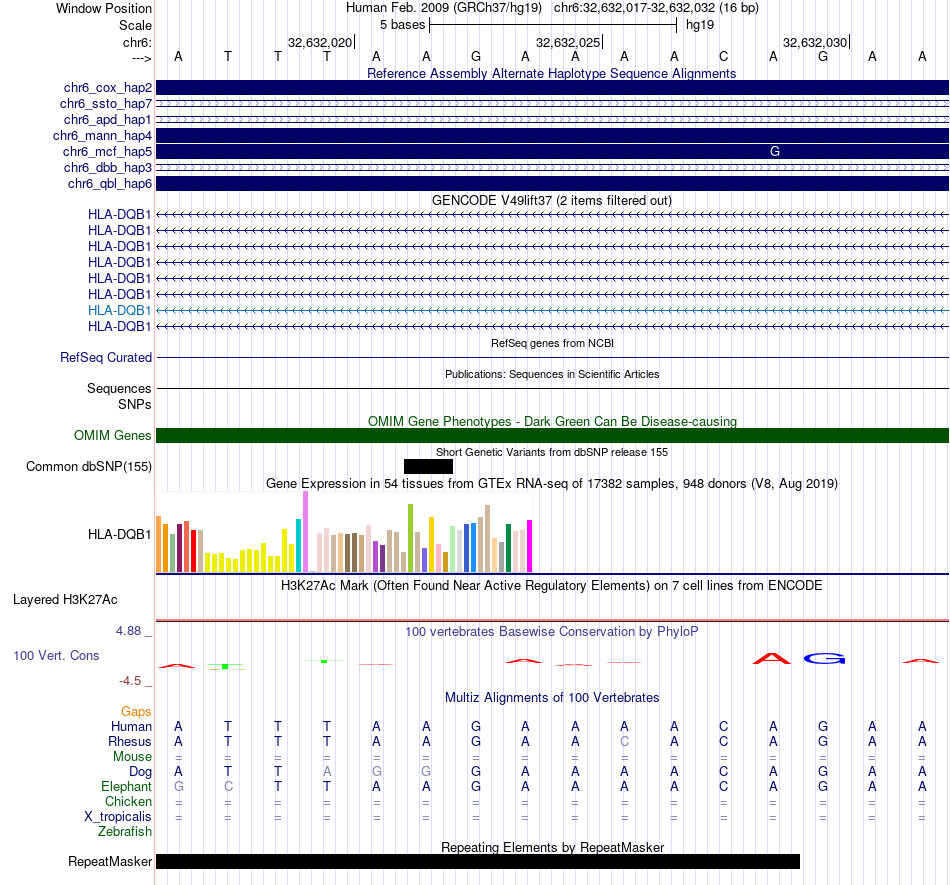Open Publications: Sequences in Scientific Articles title

tap(552, 374)
